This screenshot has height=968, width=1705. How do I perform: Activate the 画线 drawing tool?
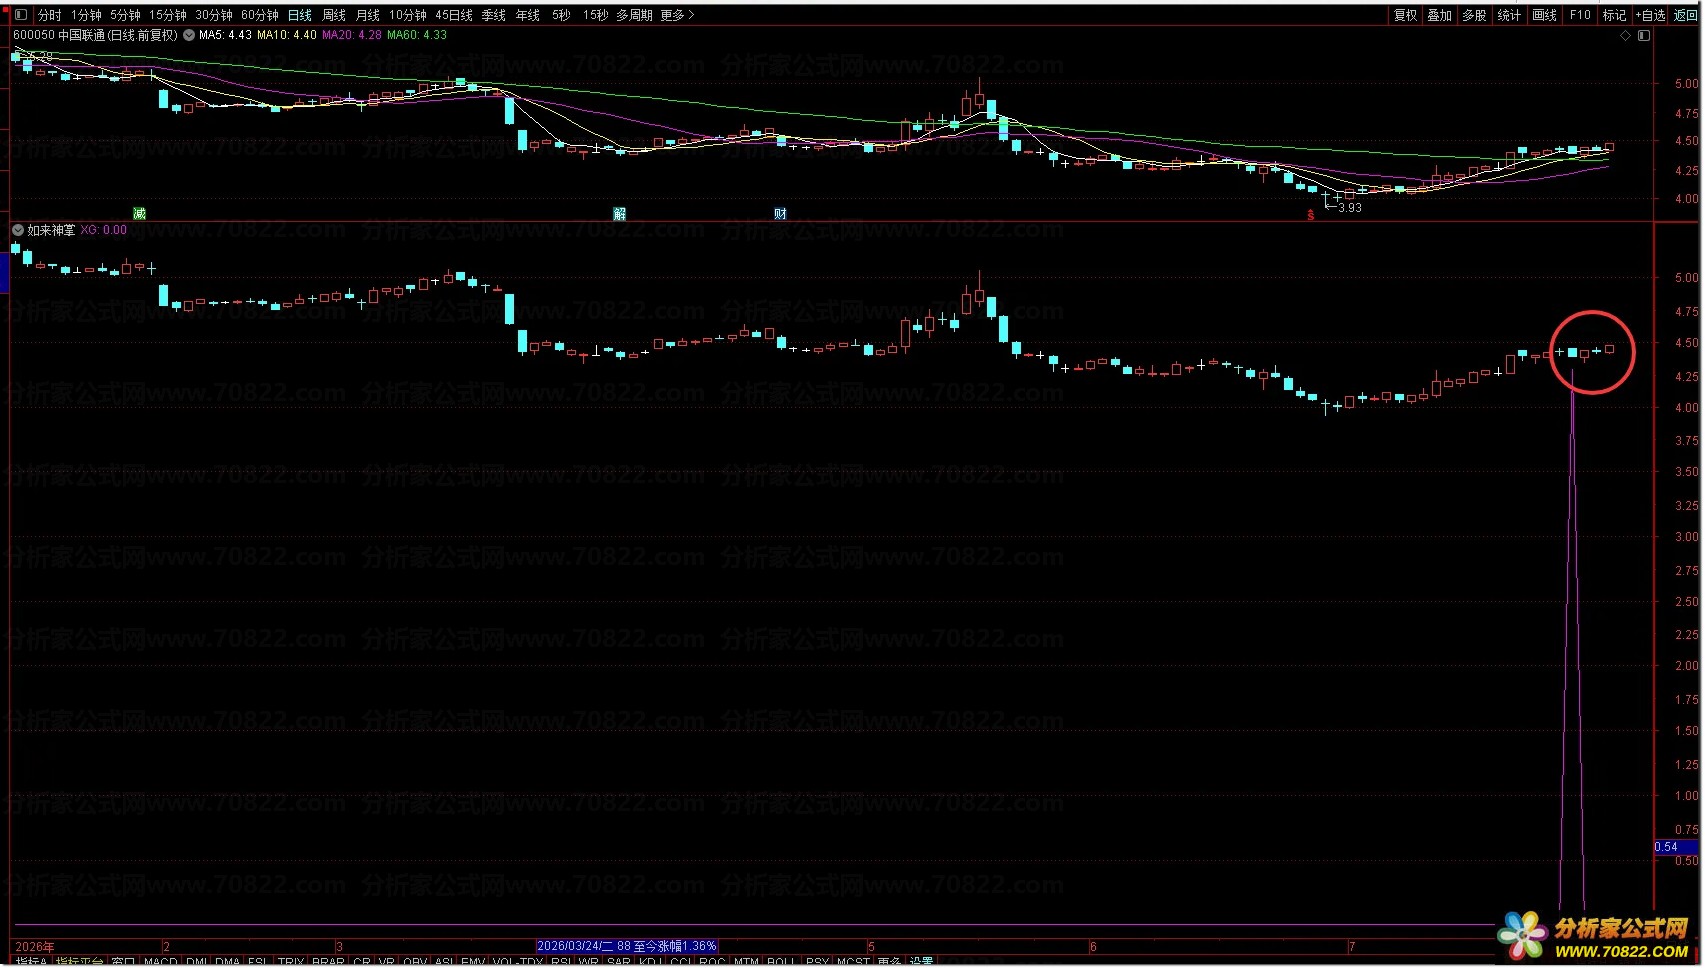[x=1545, y=15]
